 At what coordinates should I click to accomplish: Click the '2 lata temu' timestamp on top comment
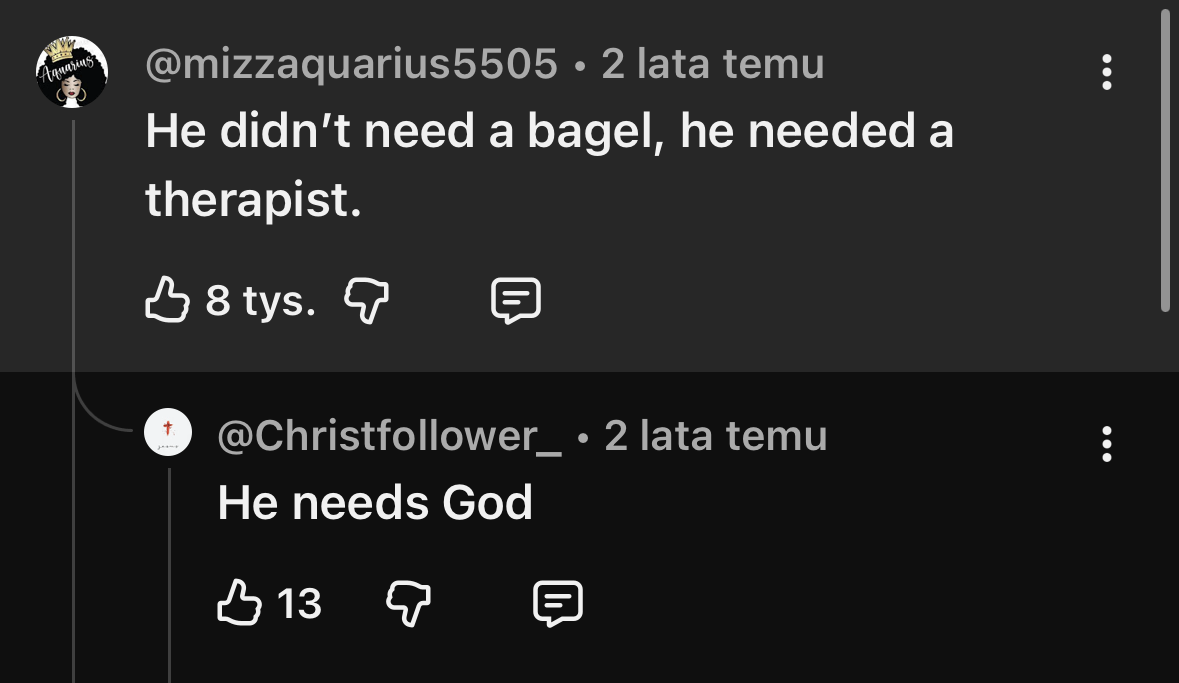coord(713,63)
